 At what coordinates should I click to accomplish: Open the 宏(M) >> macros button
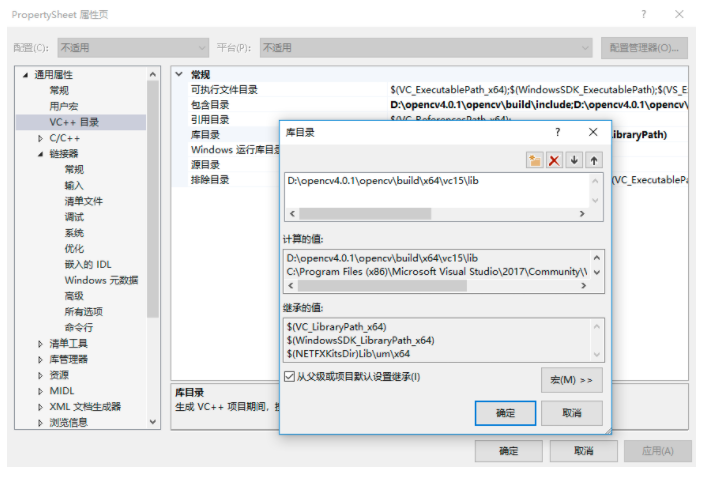click(572, 380)
